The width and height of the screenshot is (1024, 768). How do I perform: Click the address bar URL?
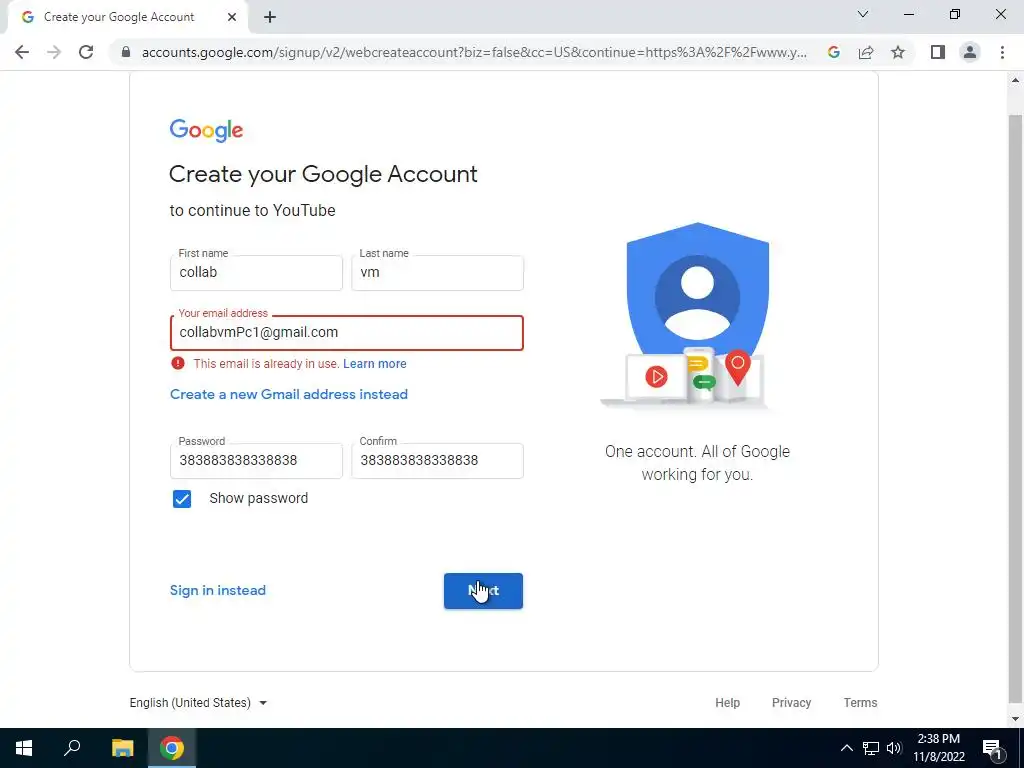tap(474, 52)
